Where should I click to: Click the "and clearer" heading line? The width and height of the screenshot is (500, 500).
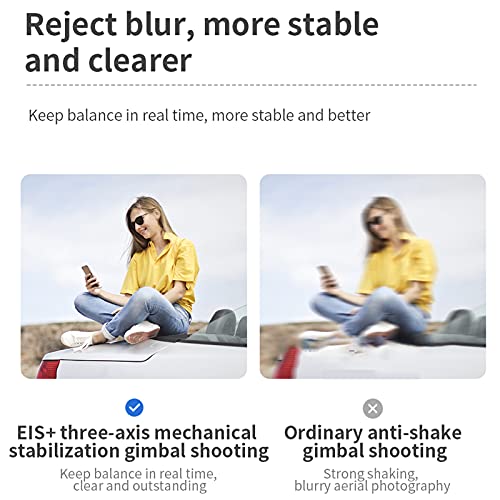(108, 61)
